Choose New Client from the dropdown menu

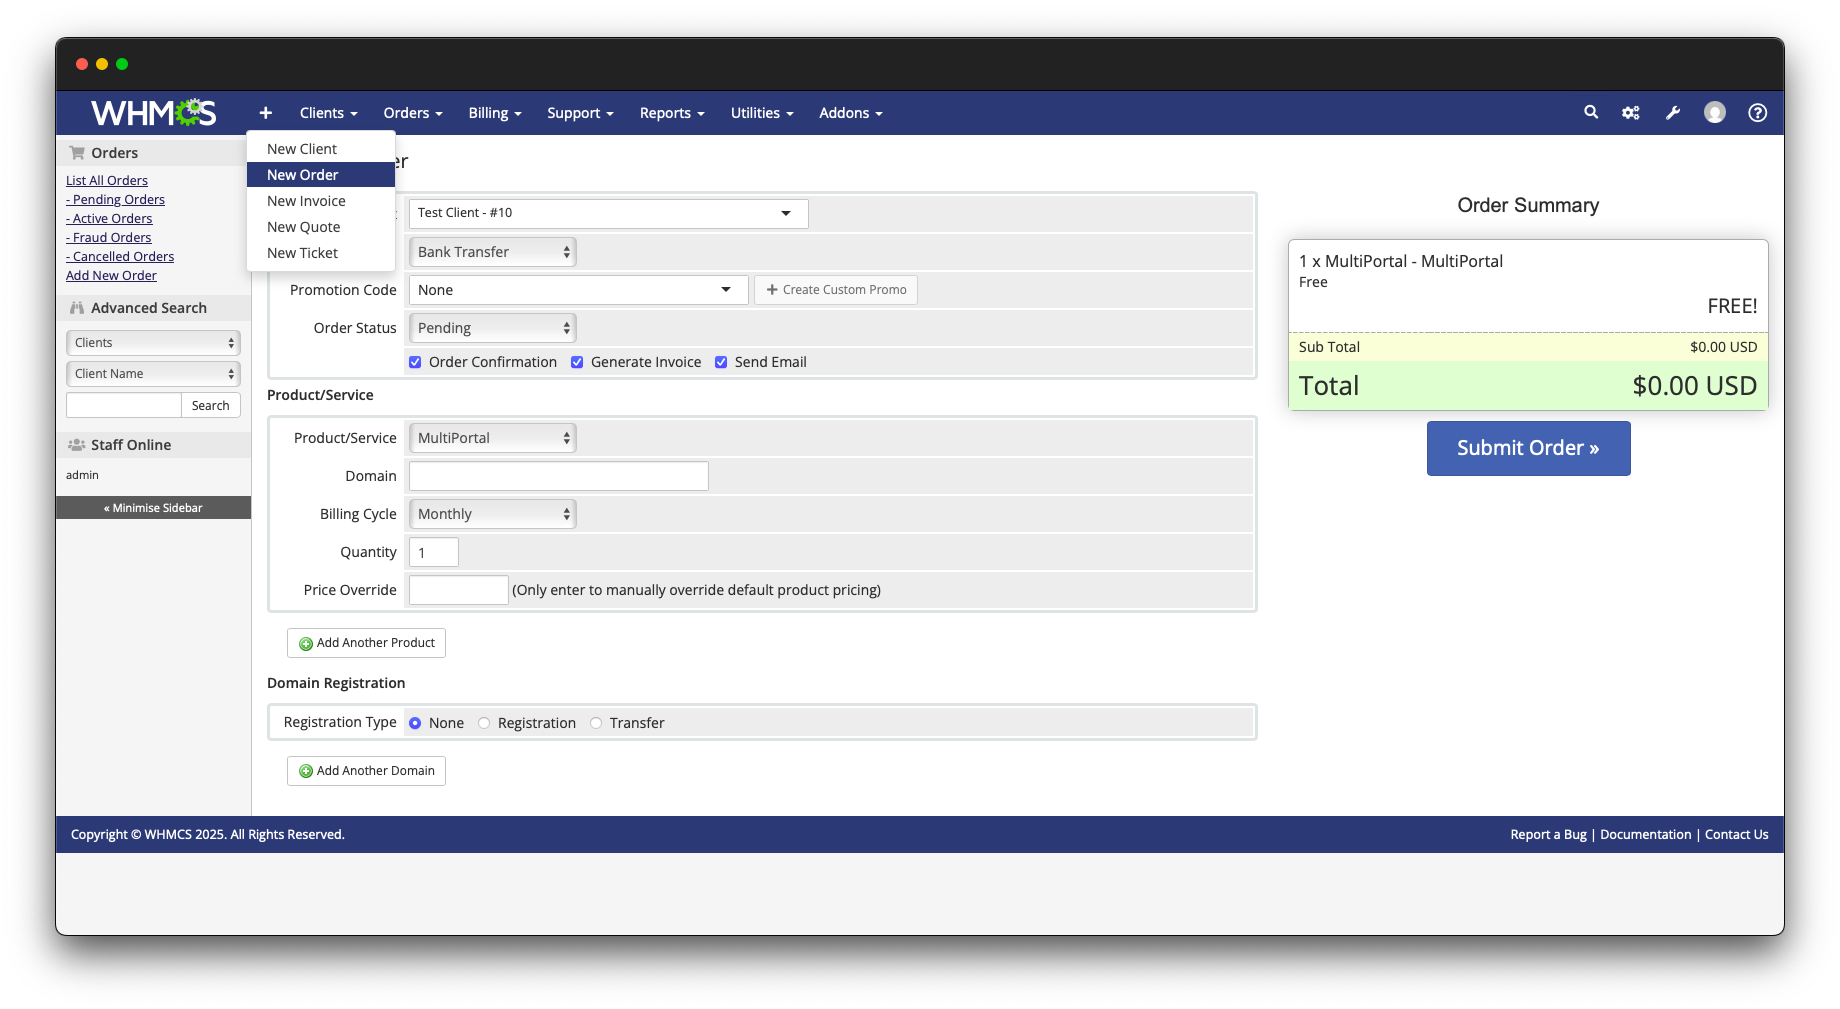(321, 149)
